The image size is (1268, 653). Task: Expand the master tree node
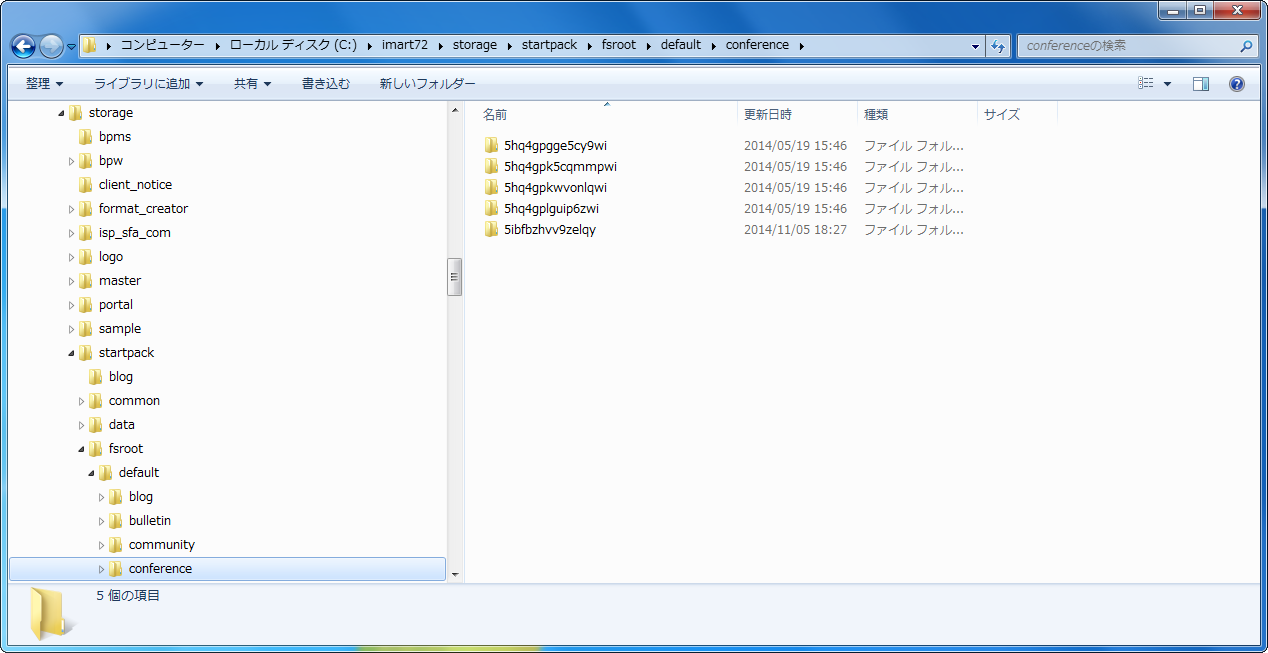pyautogui.click(x=71, y=281)
